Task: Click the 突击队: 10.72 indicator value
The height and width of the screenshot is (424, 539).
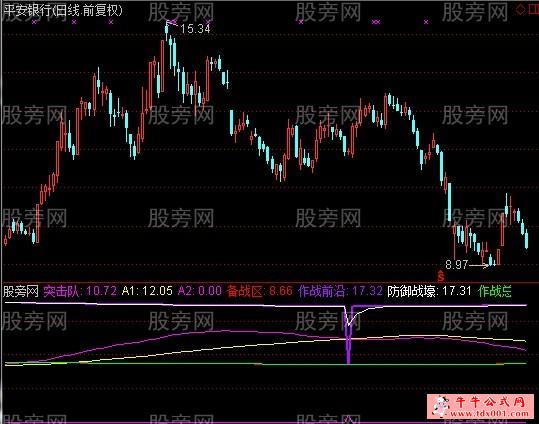Action: click(80, 291)
